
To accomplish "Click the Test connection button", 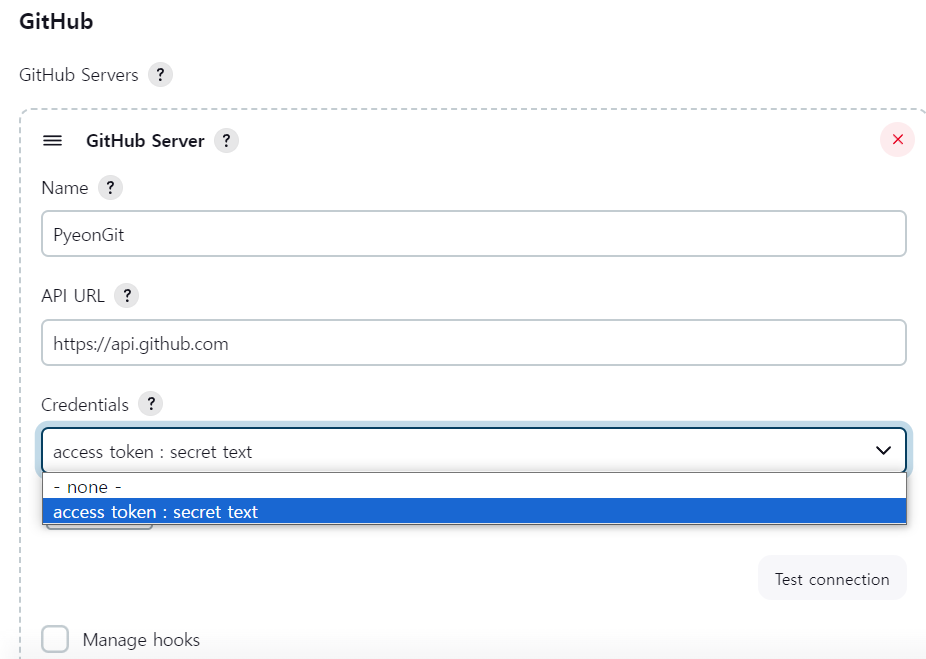I will (x=832, y=578).
